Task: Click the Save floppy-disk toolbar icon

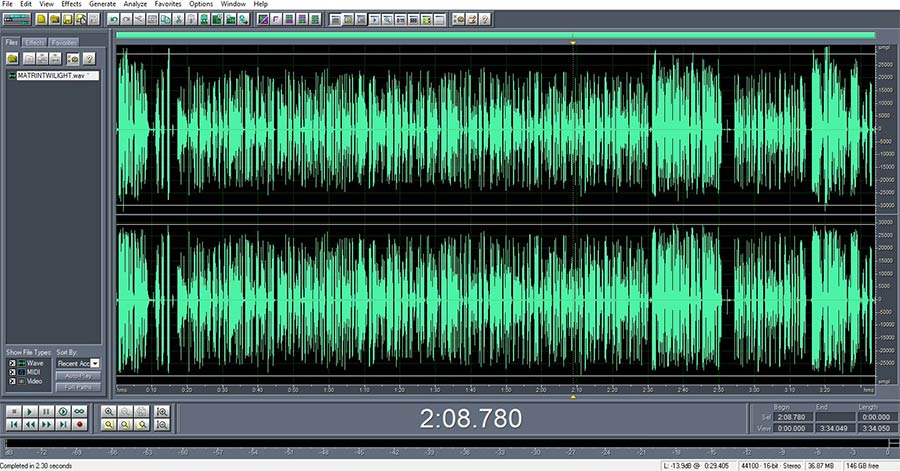Action: coord(68,20)
